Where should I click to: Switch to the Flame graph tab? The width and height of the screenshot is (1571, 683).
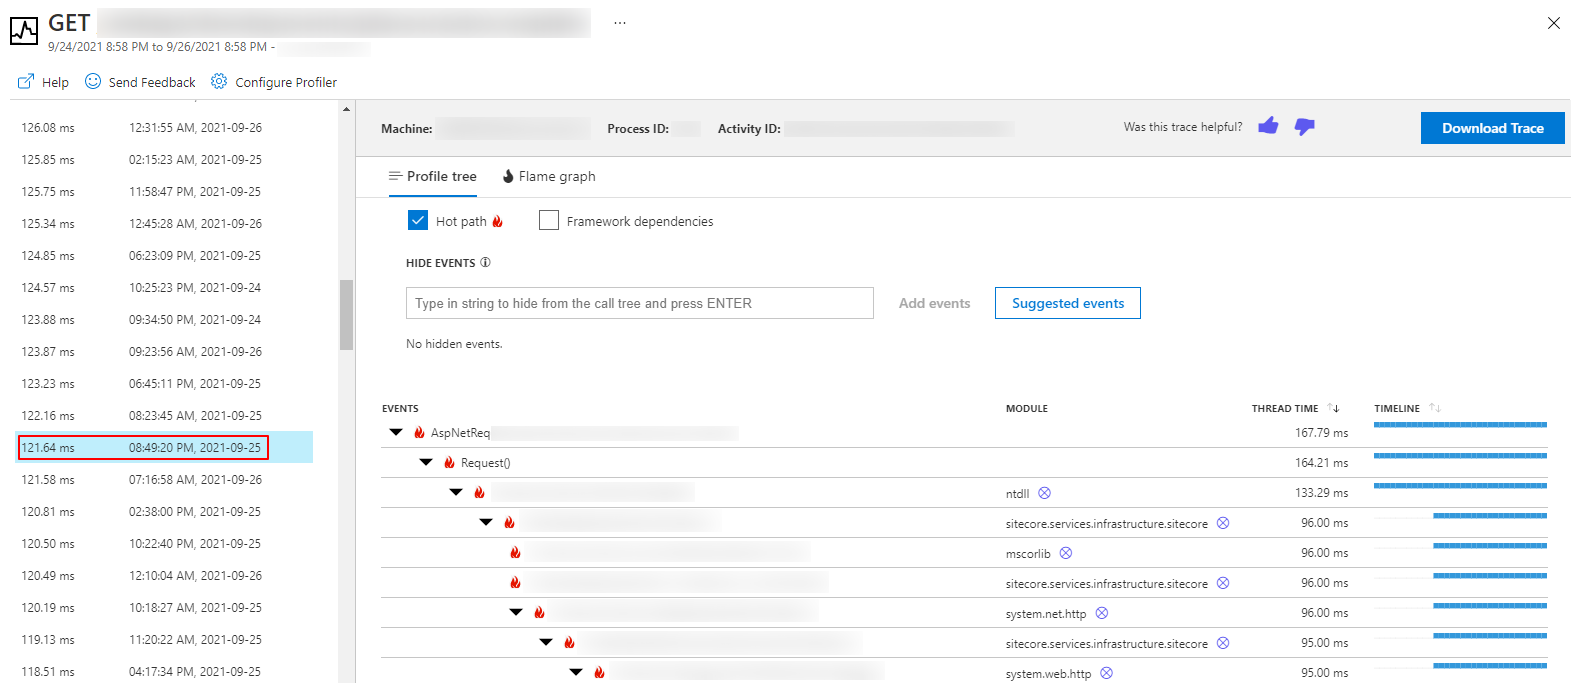point(548,176)
